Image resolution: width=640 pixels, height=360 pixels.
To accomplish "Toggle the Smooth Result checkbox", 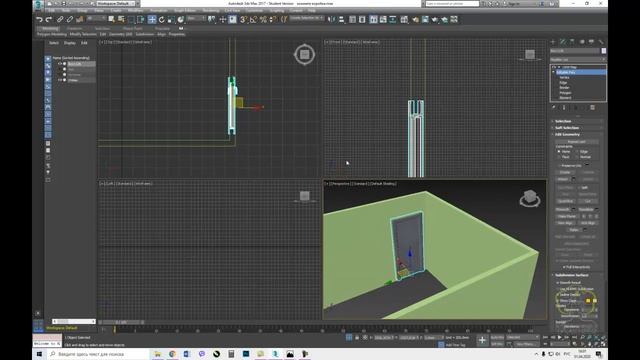I will coord(558,282).
